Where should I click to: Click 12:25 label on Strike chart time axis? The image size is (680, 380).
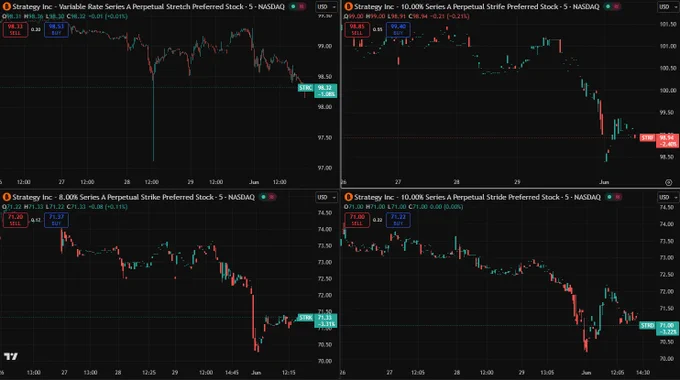(149, 372)
